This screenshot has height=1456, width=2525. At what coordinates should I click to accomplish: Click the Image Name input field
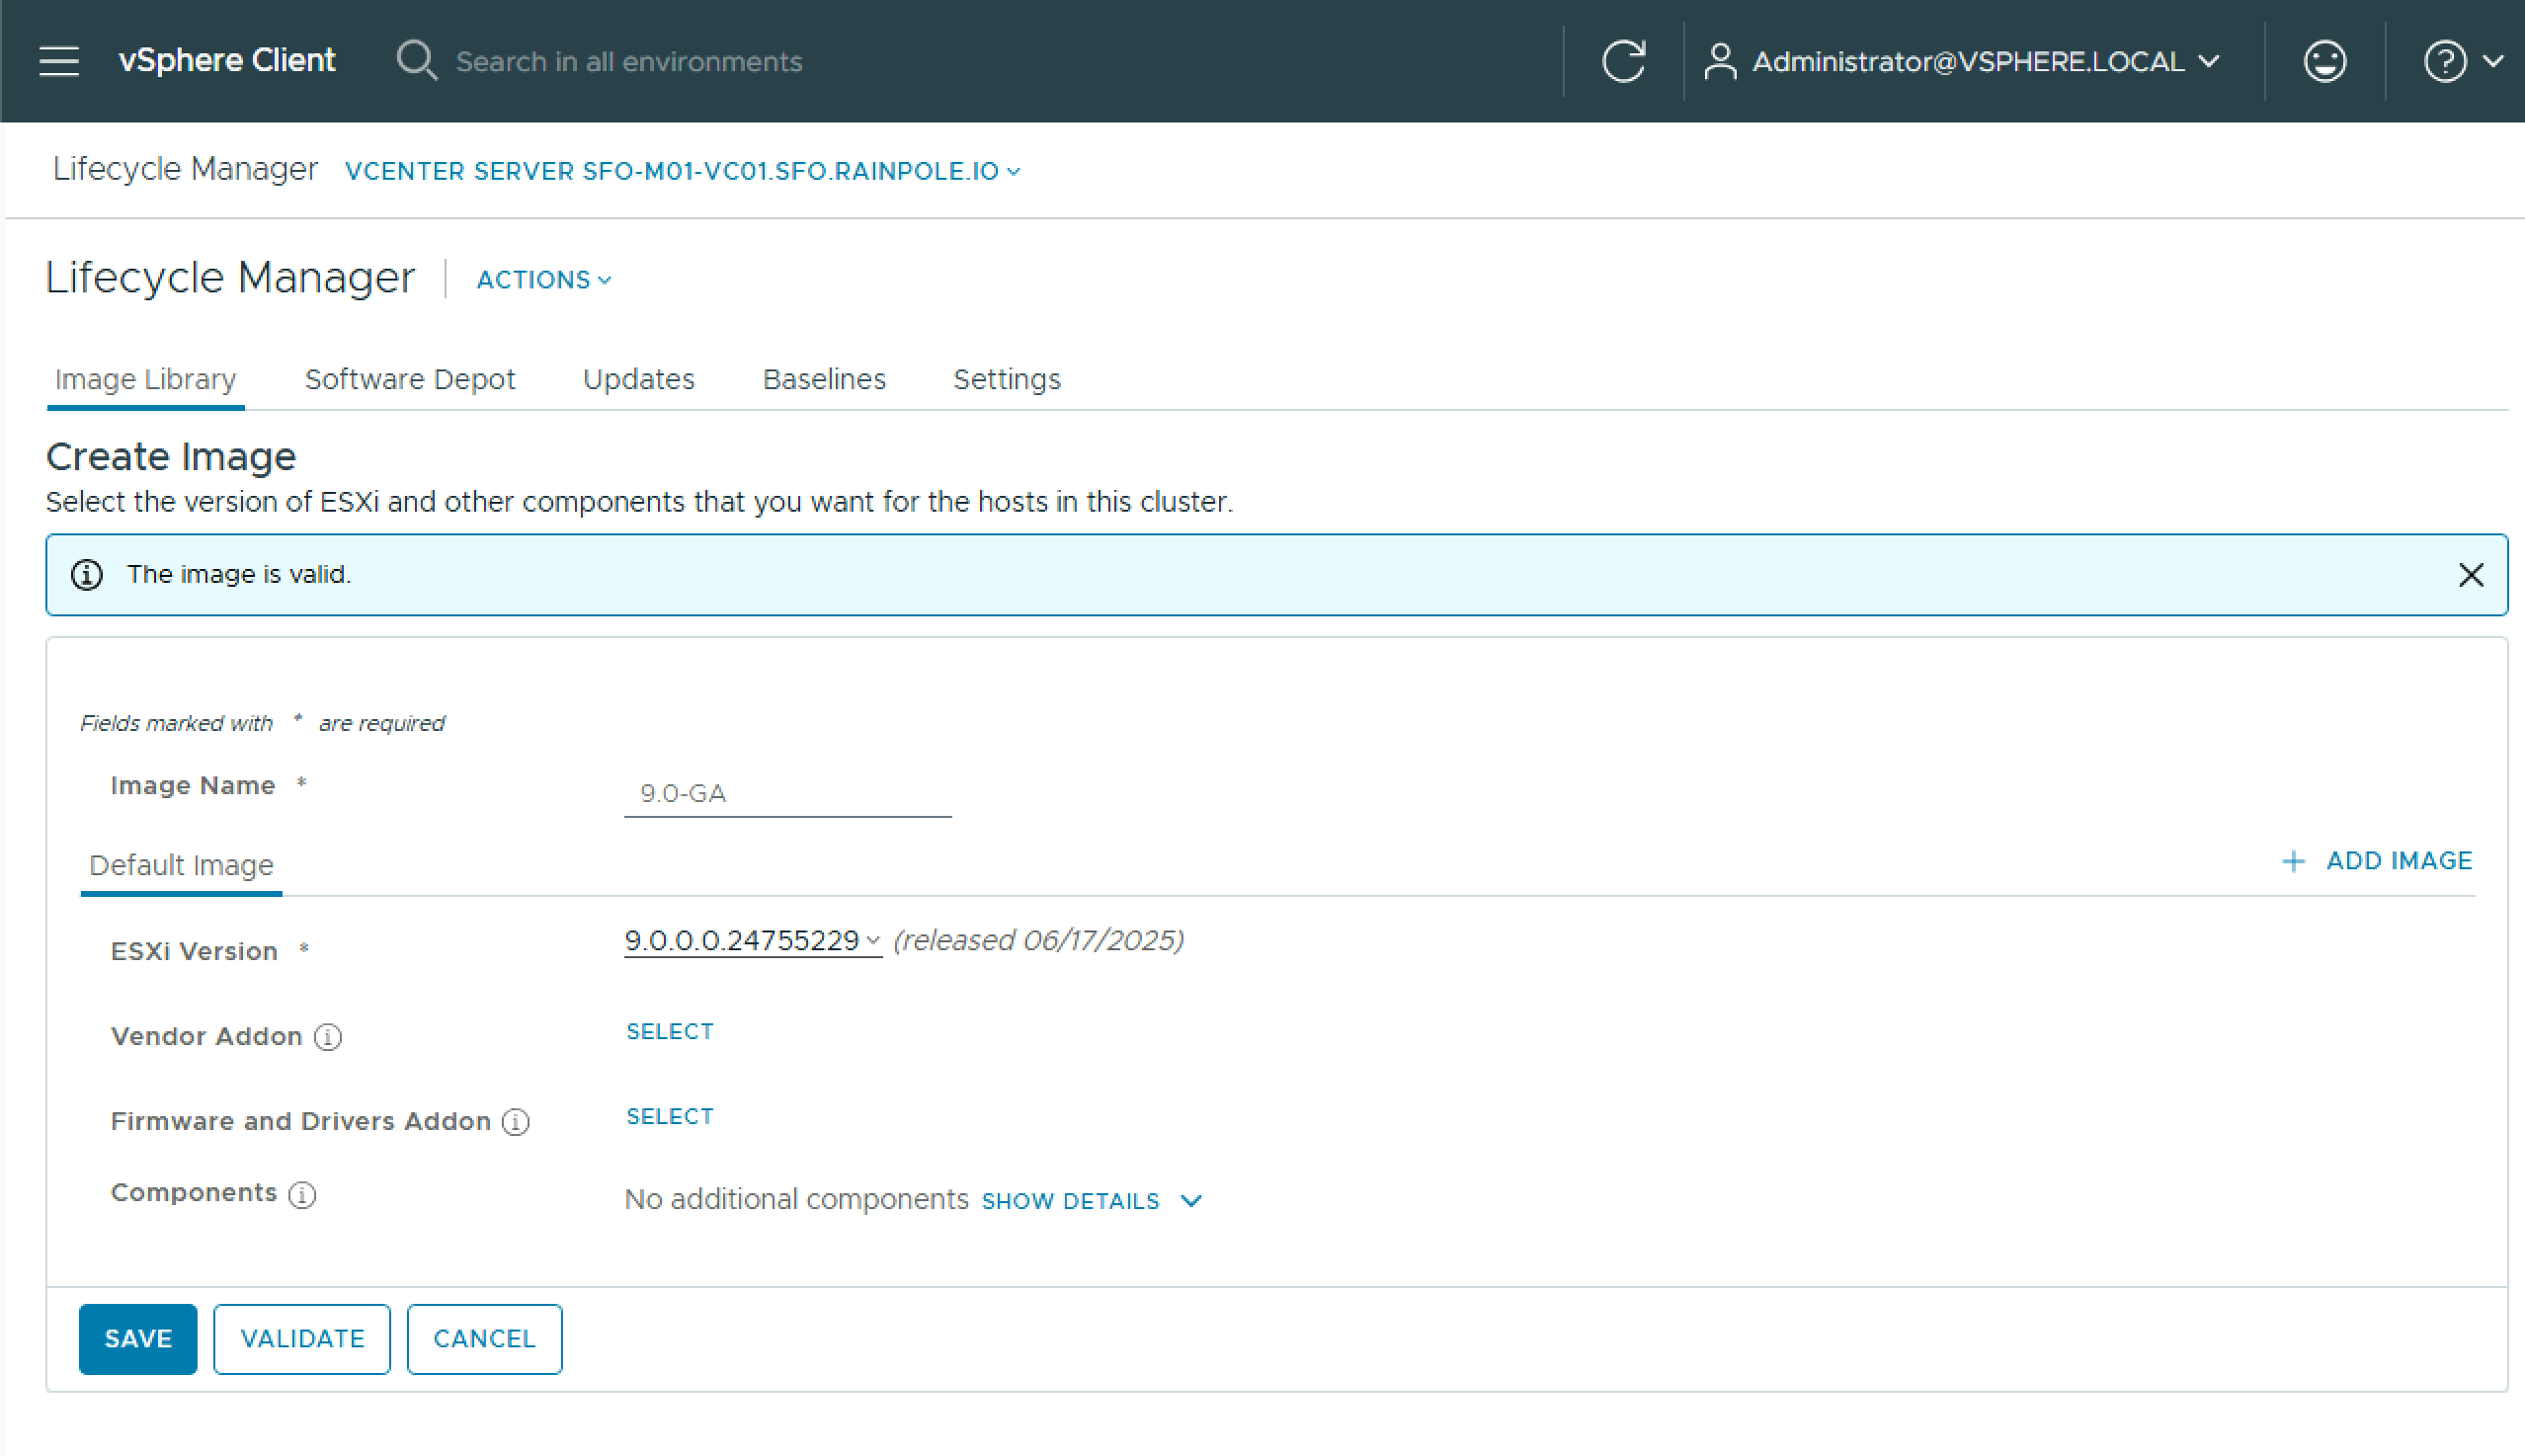coord(787,794)
